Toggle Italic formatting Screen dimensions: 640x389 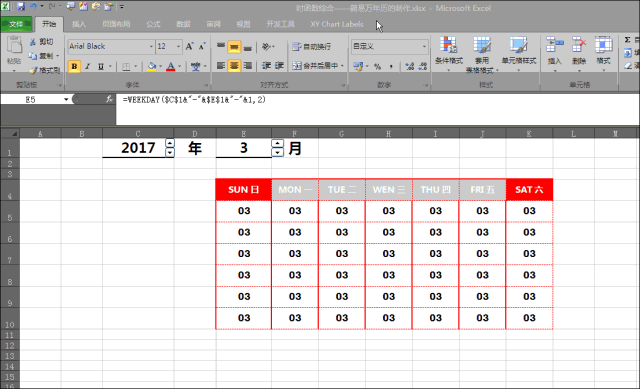(x=87, y=66)
